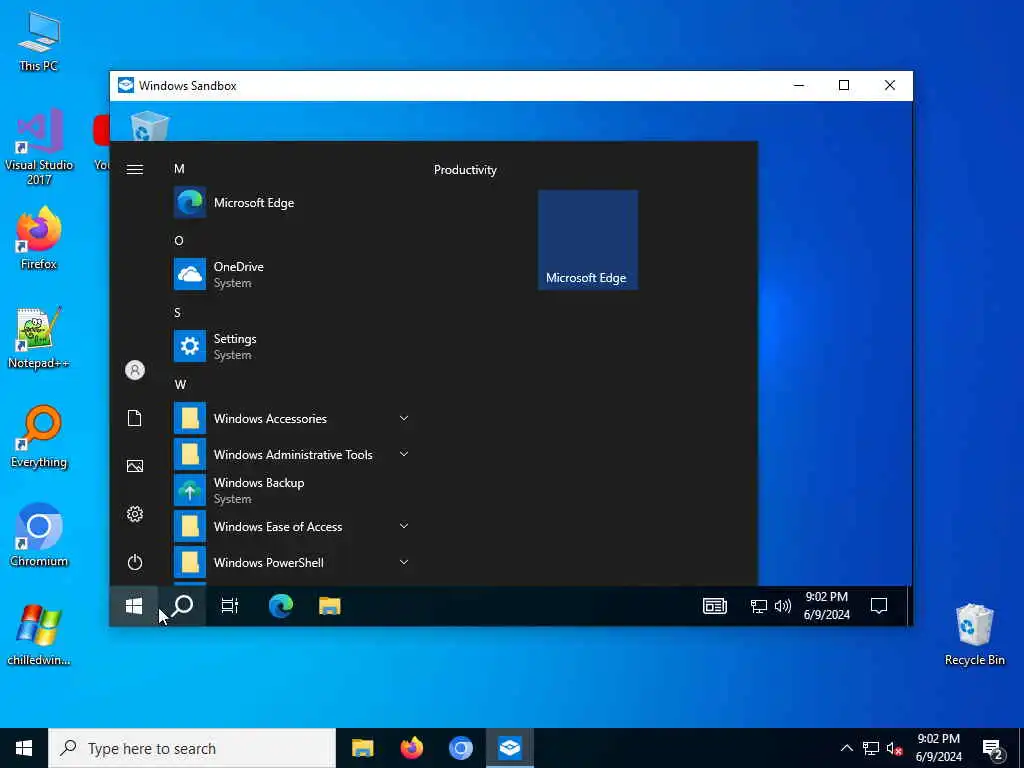
Task: Open Pictures from Start menu sidebar
Action: tap(135, 466)
